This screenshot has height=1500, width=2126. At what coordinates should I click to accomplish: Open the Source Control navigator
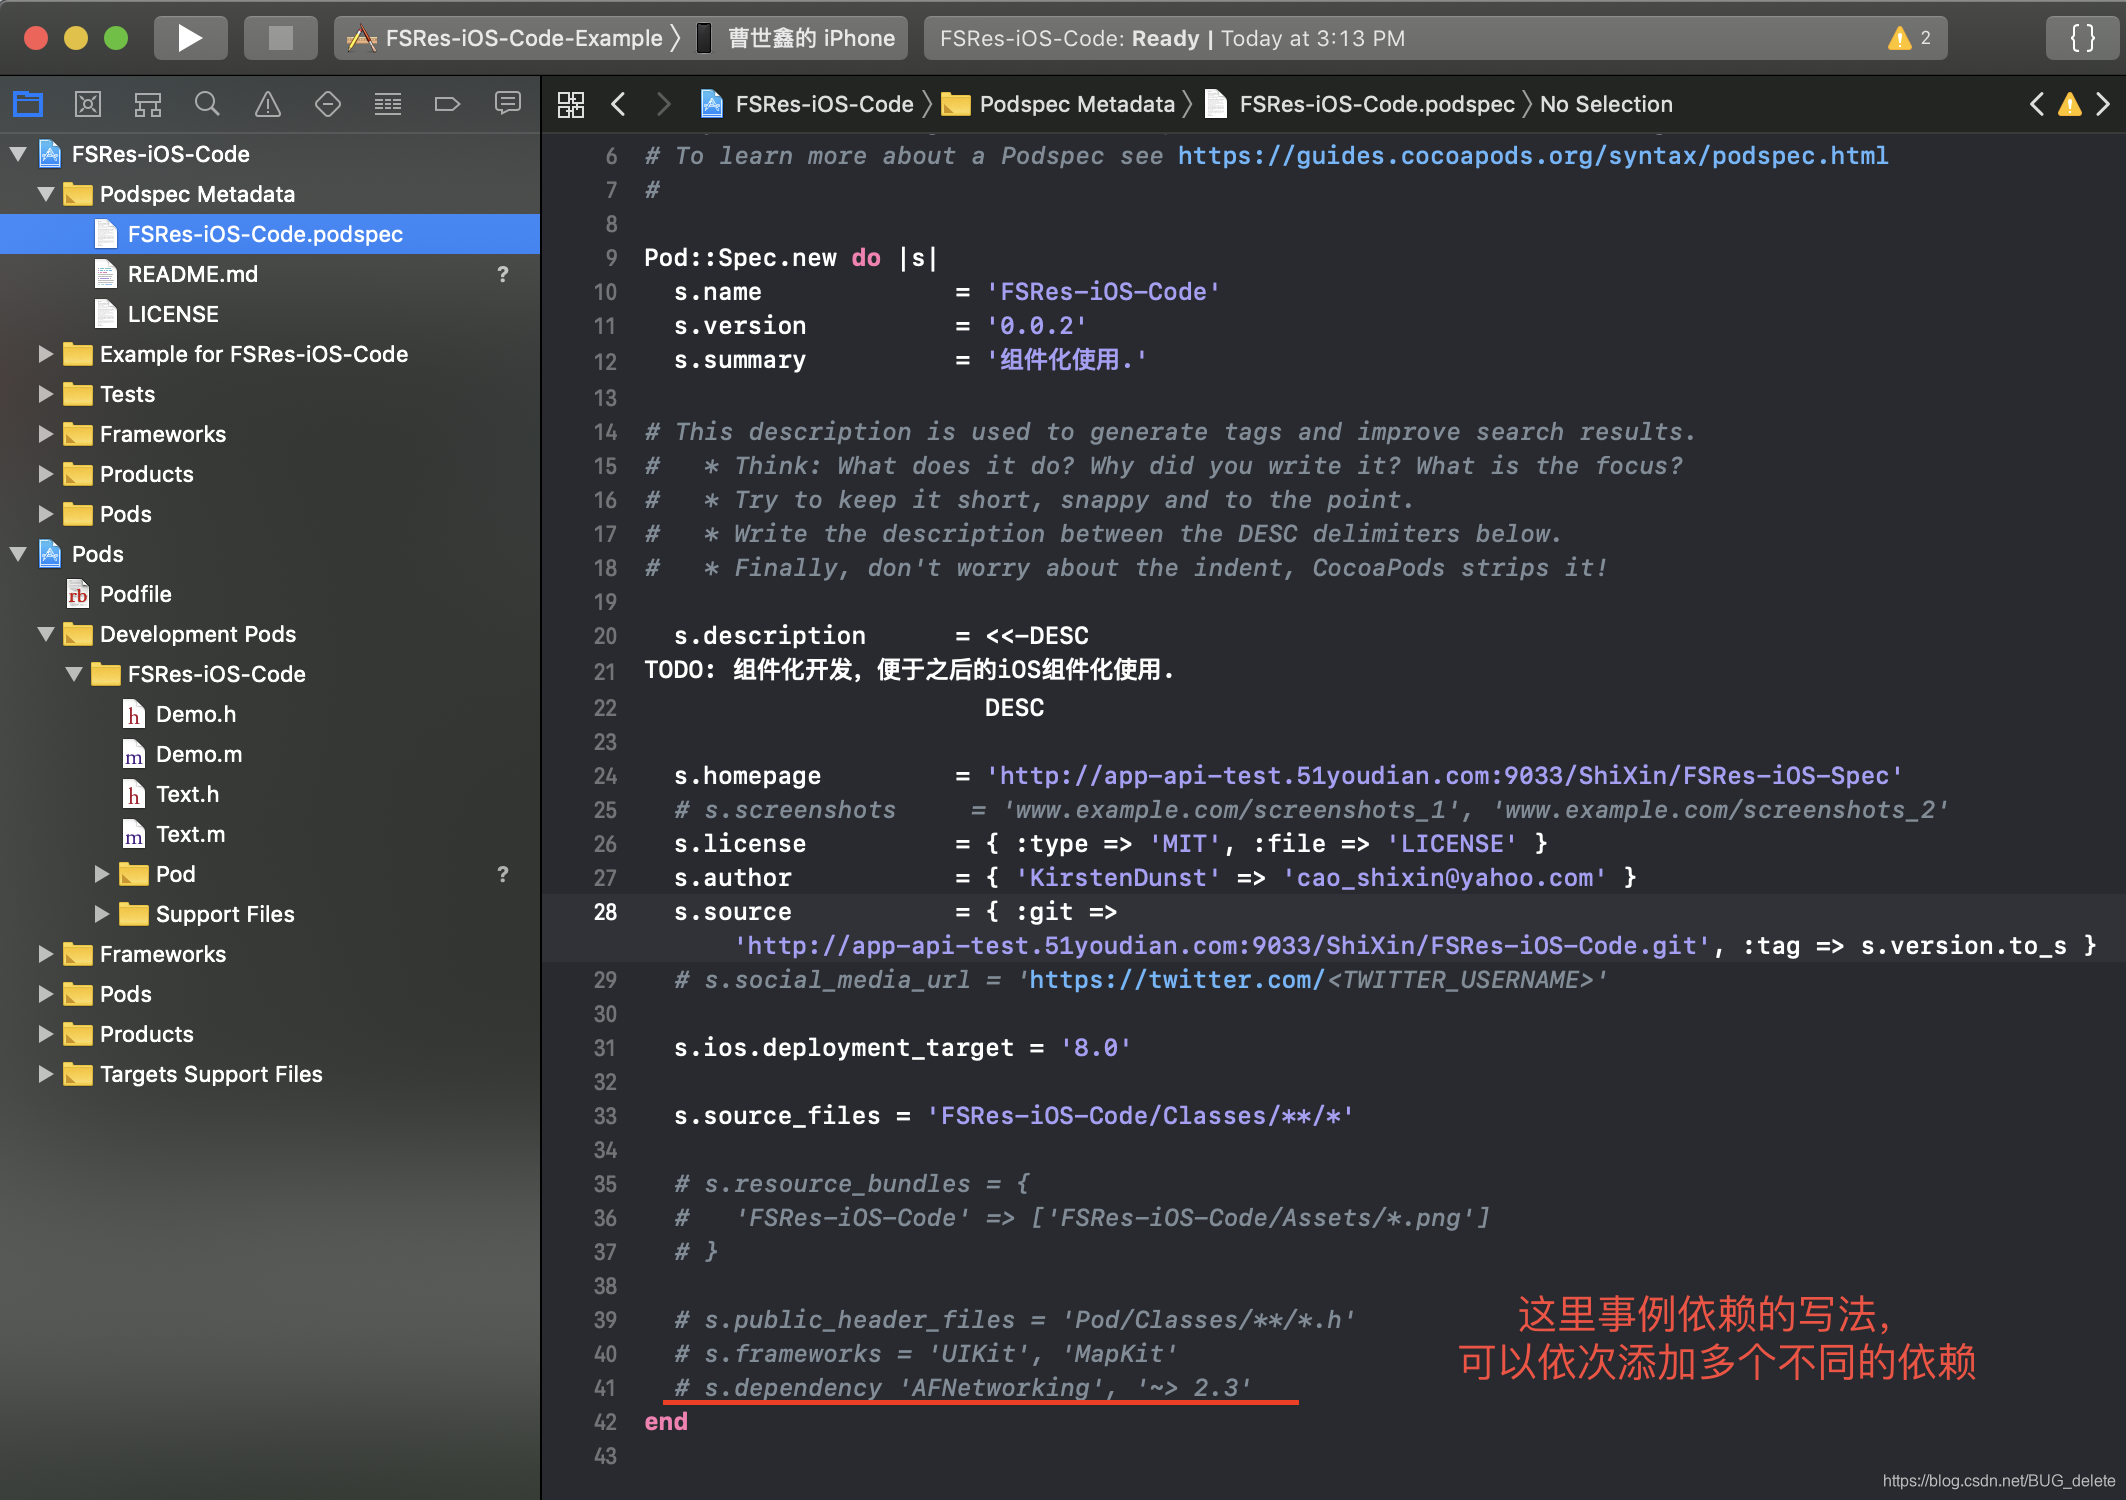coord(88,103)
